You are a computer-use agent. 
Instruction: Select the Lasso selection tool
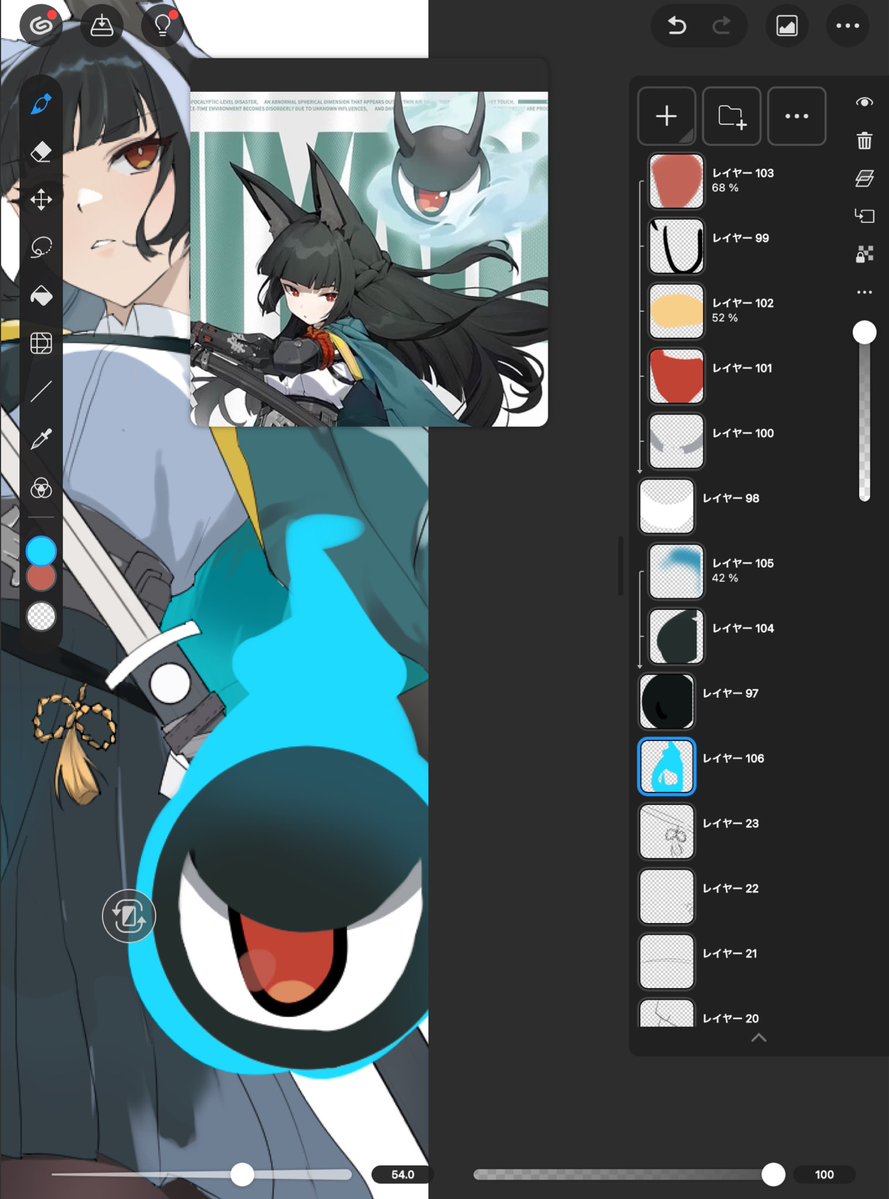click(41, 248)
